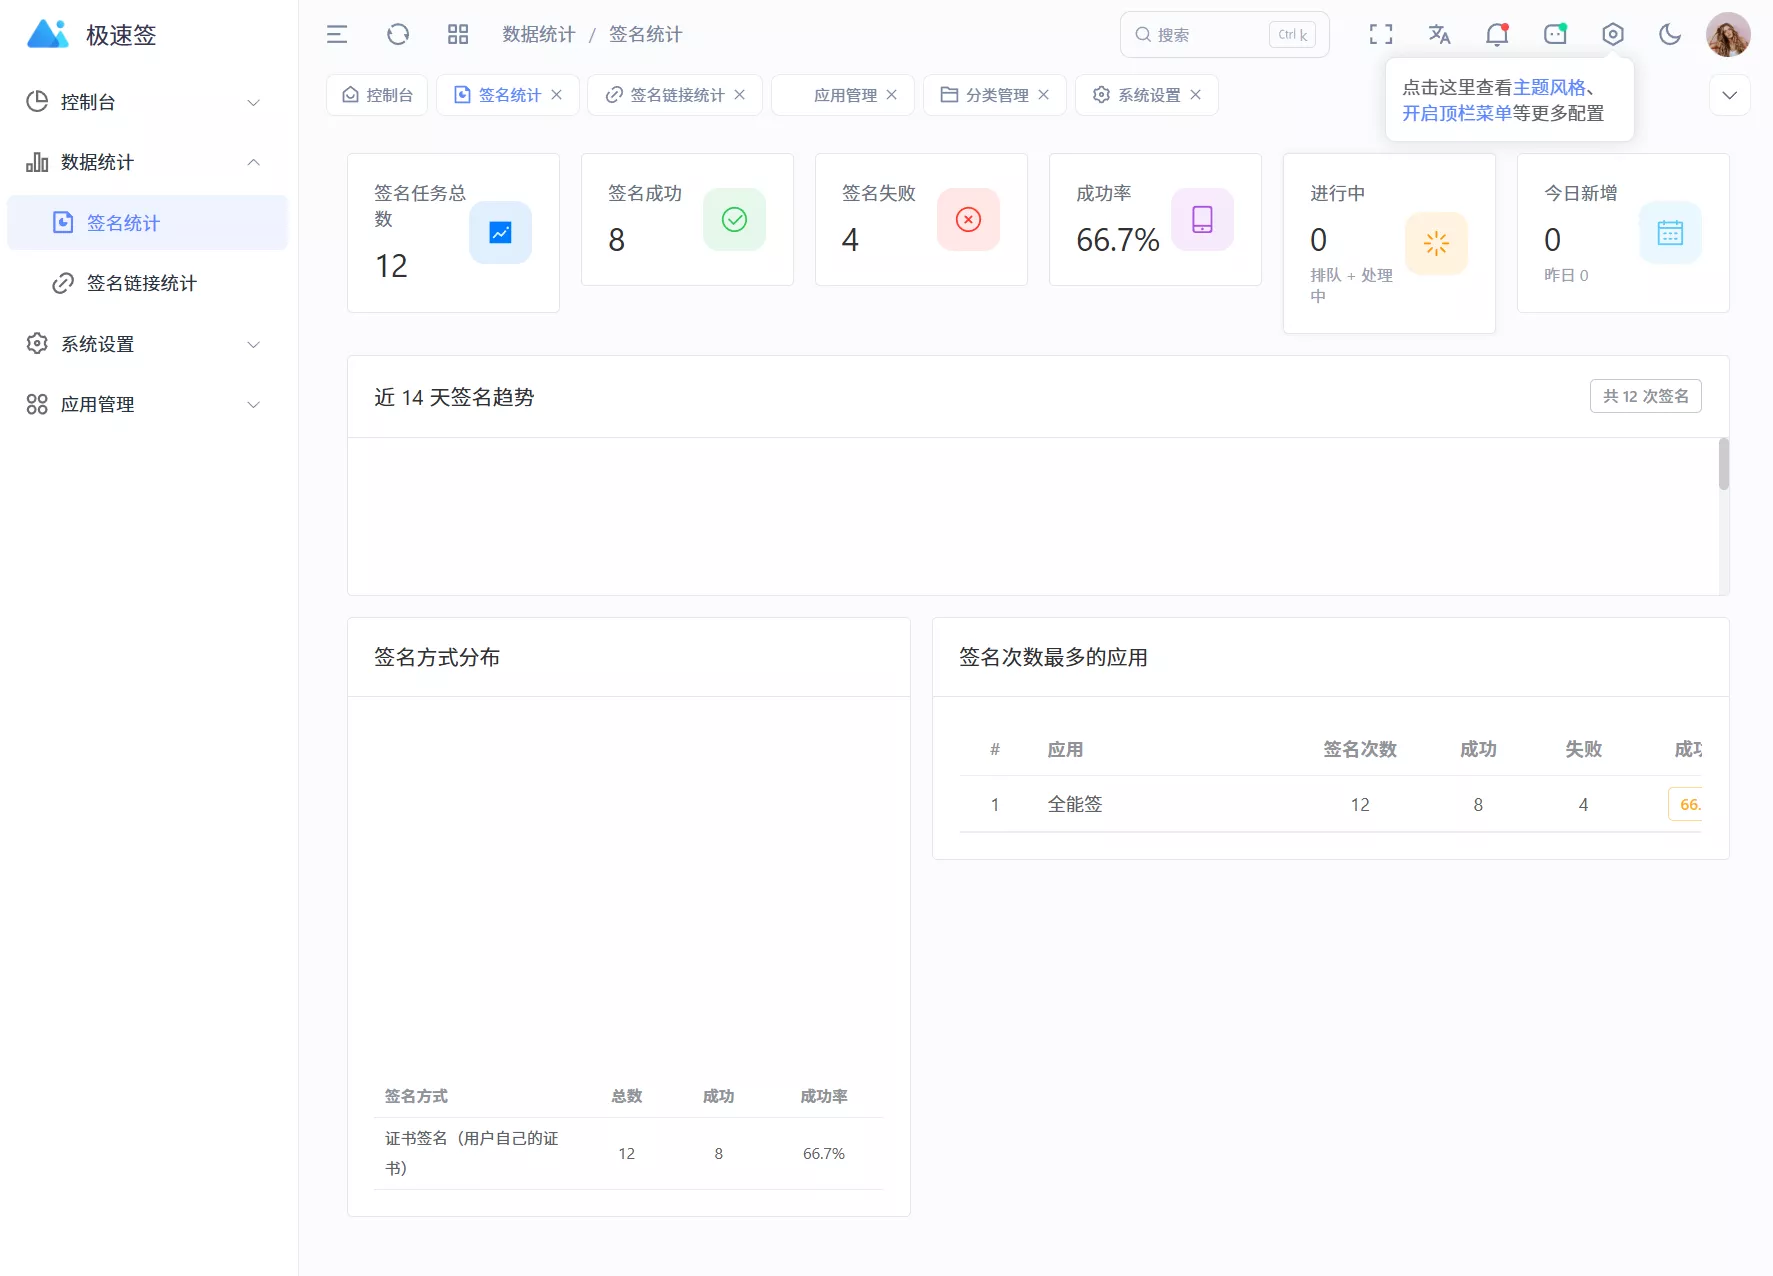Open the grid apps icon in header
Viewport: 1773px width, 1276px height.
(458, 35)
